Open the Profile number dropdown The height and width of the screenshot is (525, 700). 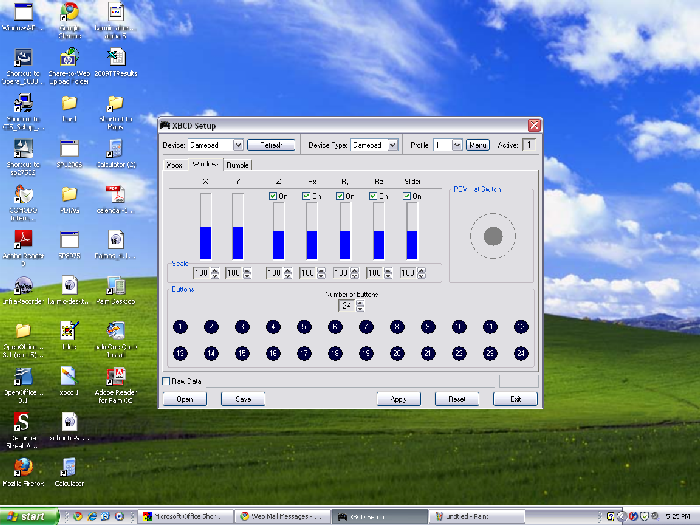click(457, 145)
